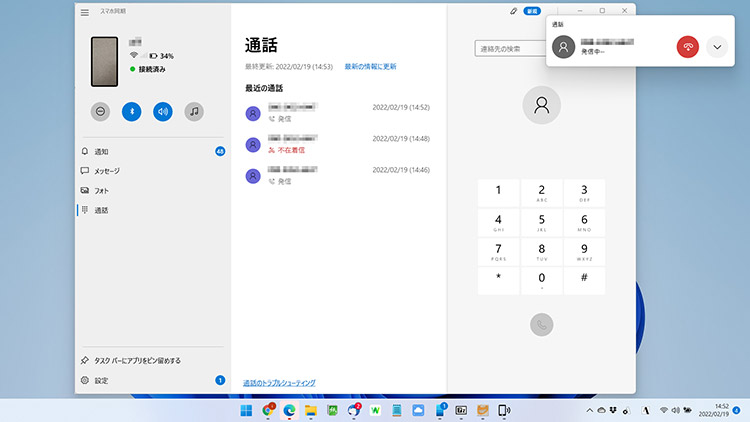Screen dimensions: 750x422
Task: Open the hamburger navigation menu
Action: (85, 12)
